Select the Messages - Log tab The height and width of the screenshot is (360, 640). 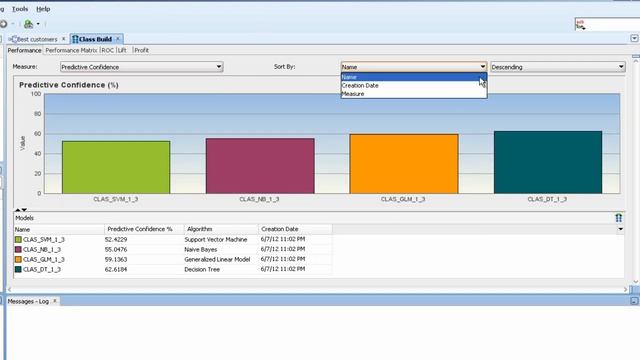click(28, 301)
